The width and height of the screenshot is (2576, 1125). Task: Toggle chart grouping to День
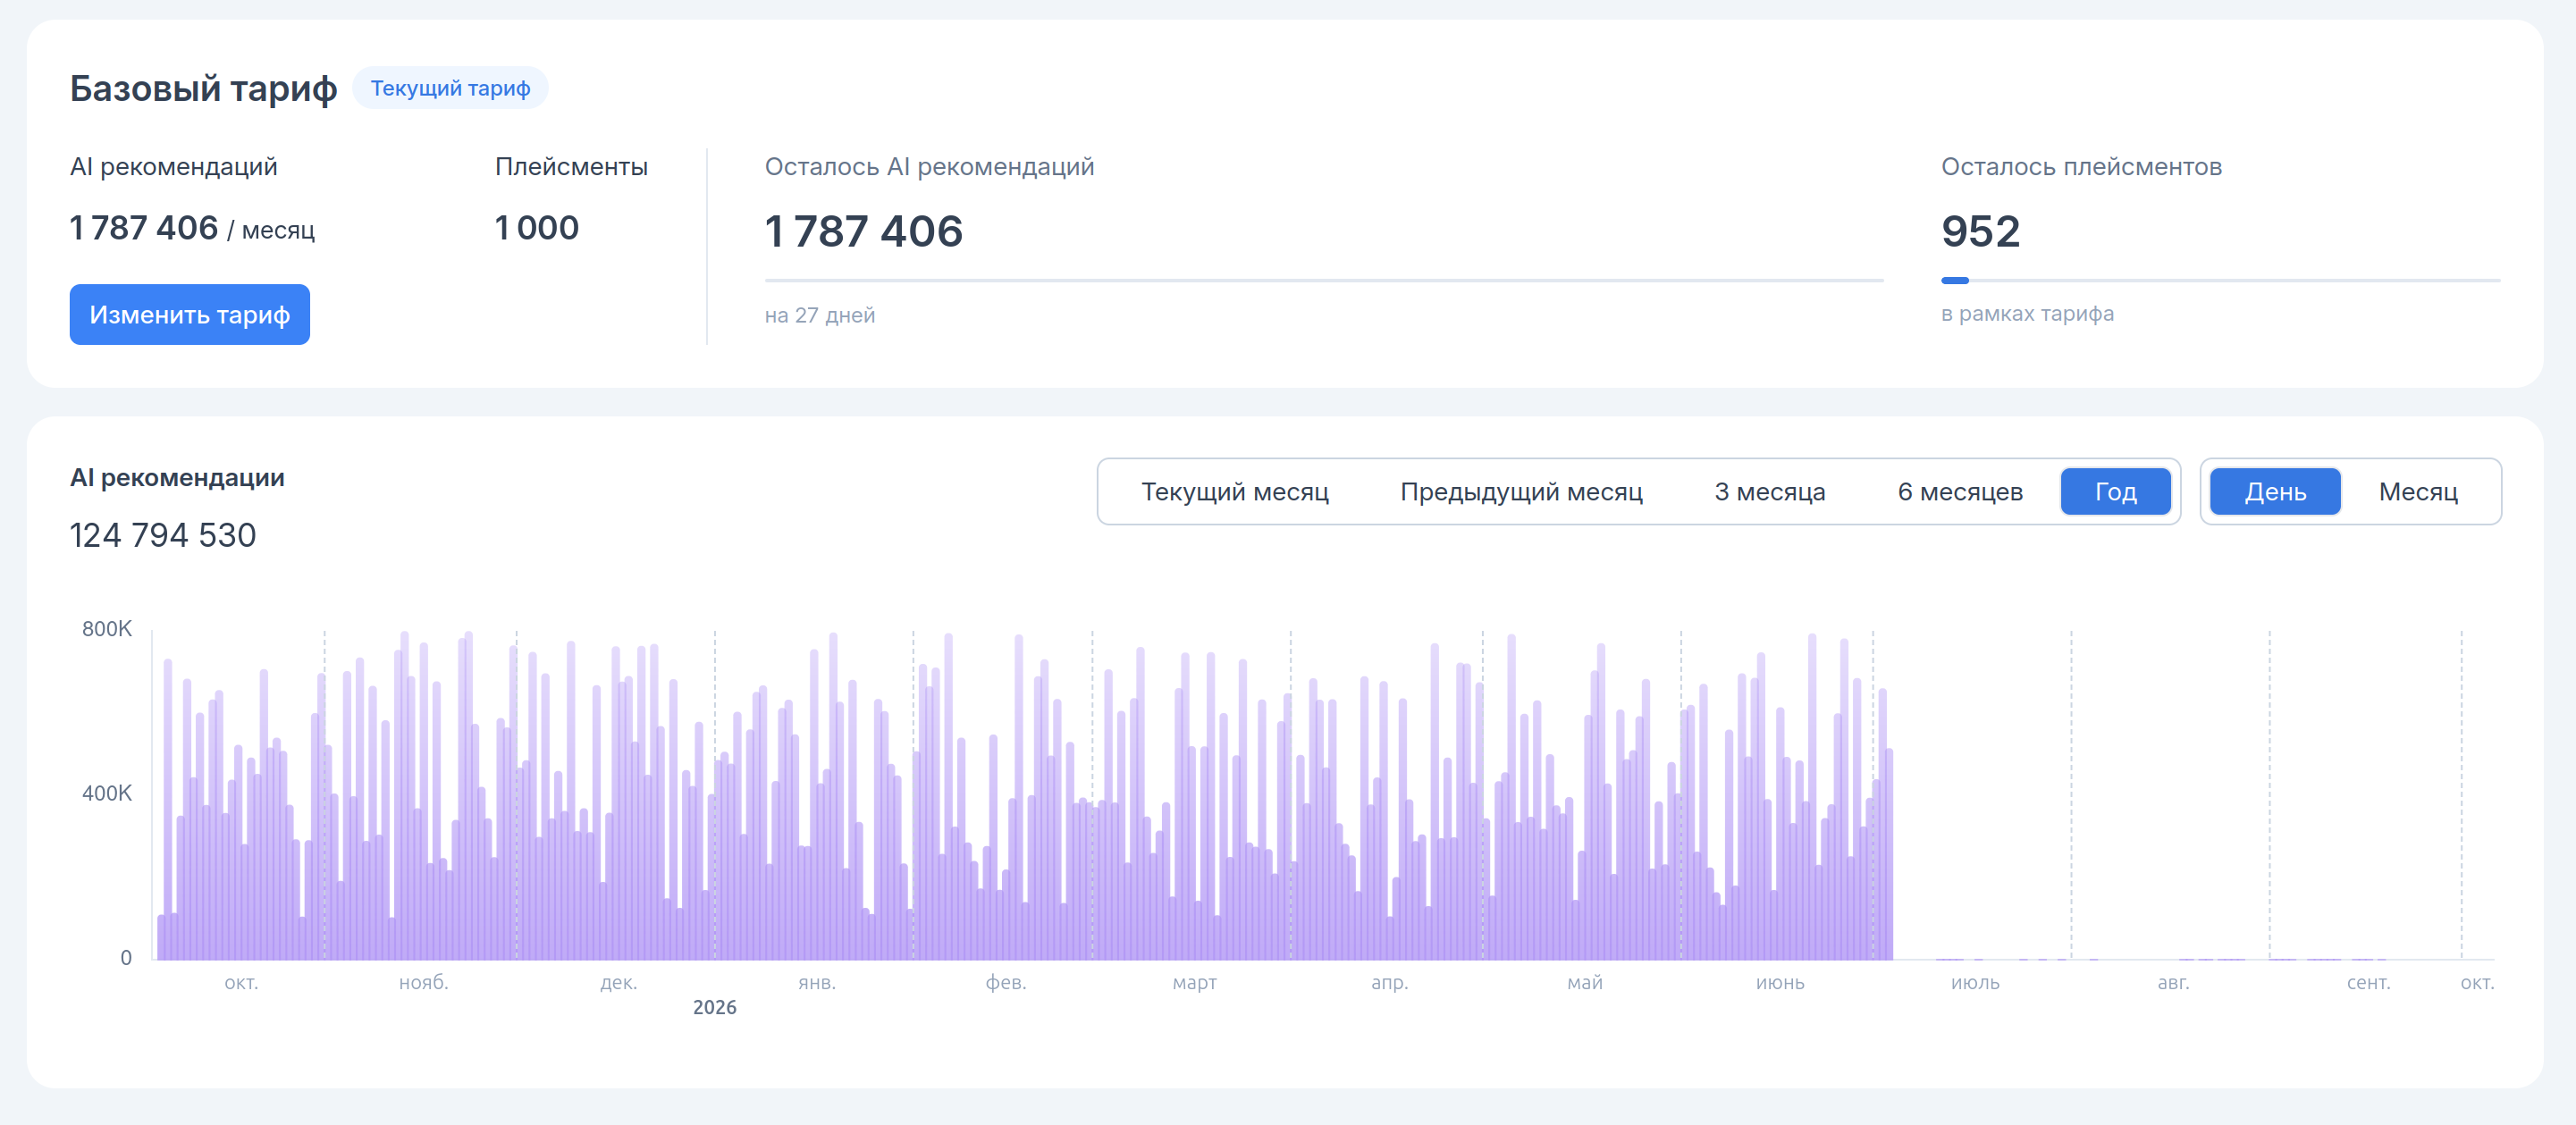pos(2276,492)
